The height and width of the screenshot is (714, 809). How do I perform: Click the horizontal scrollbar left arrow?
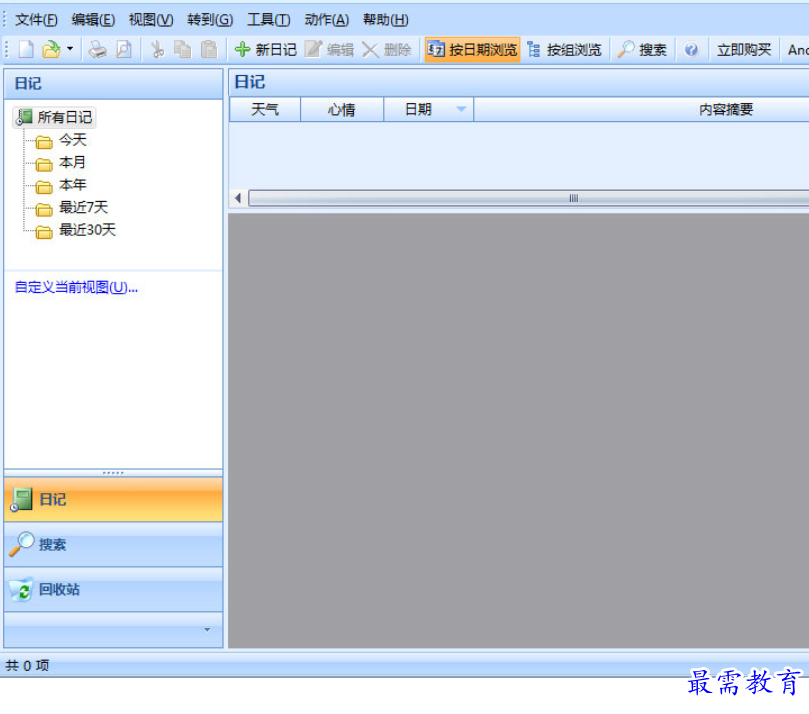pos(238,198)
